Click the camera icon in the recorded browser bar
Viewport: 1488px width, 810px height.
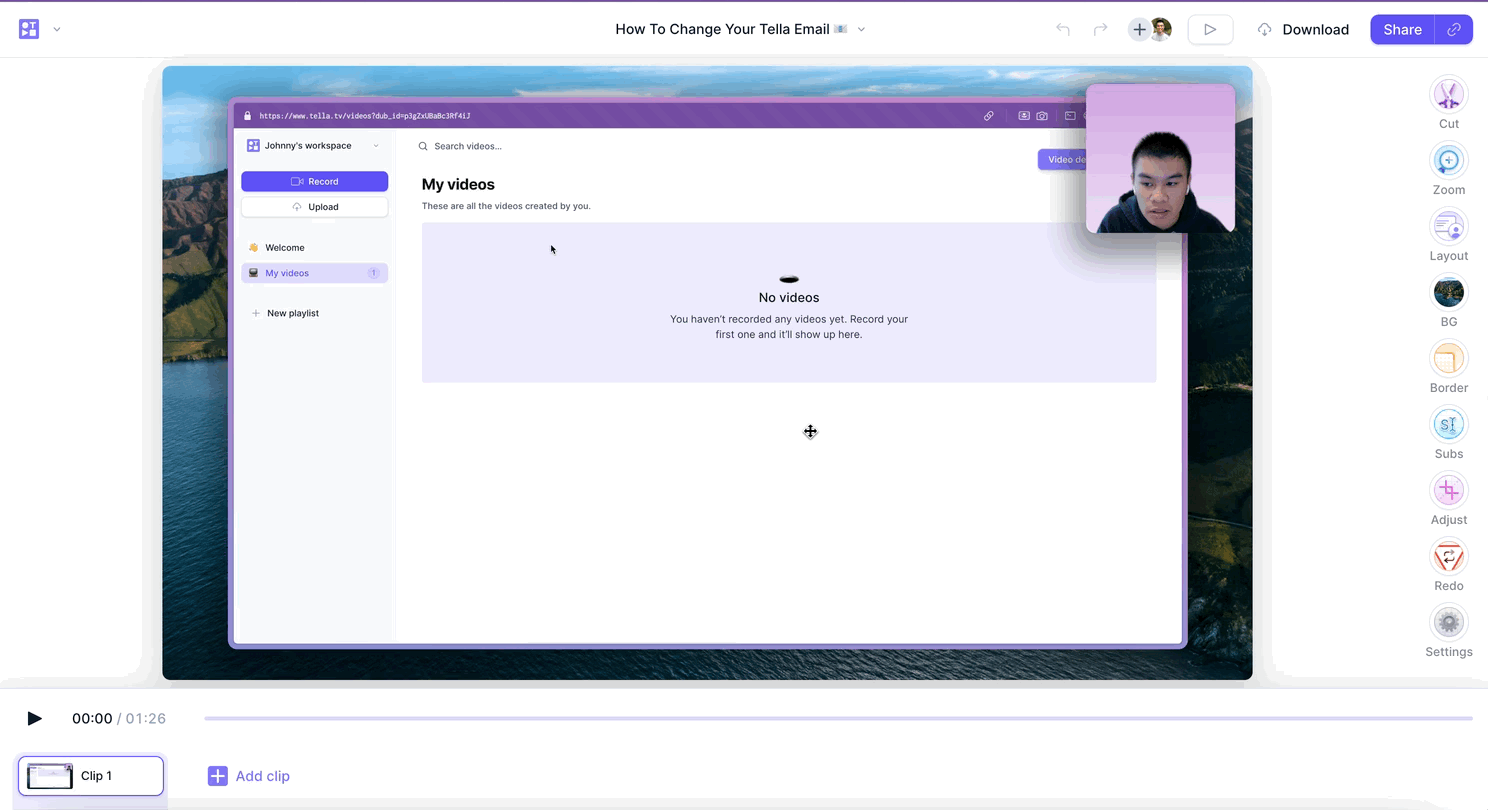point(1042,116)
